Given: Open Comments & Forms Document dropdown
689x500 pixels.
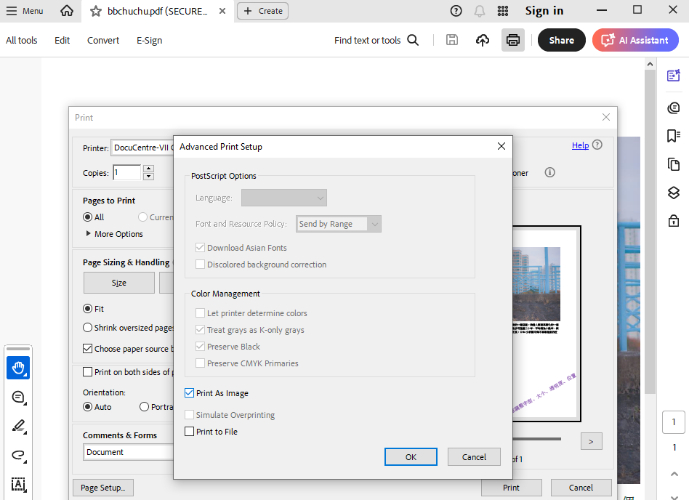Looking at the screenshot, I should coord(128,452).
